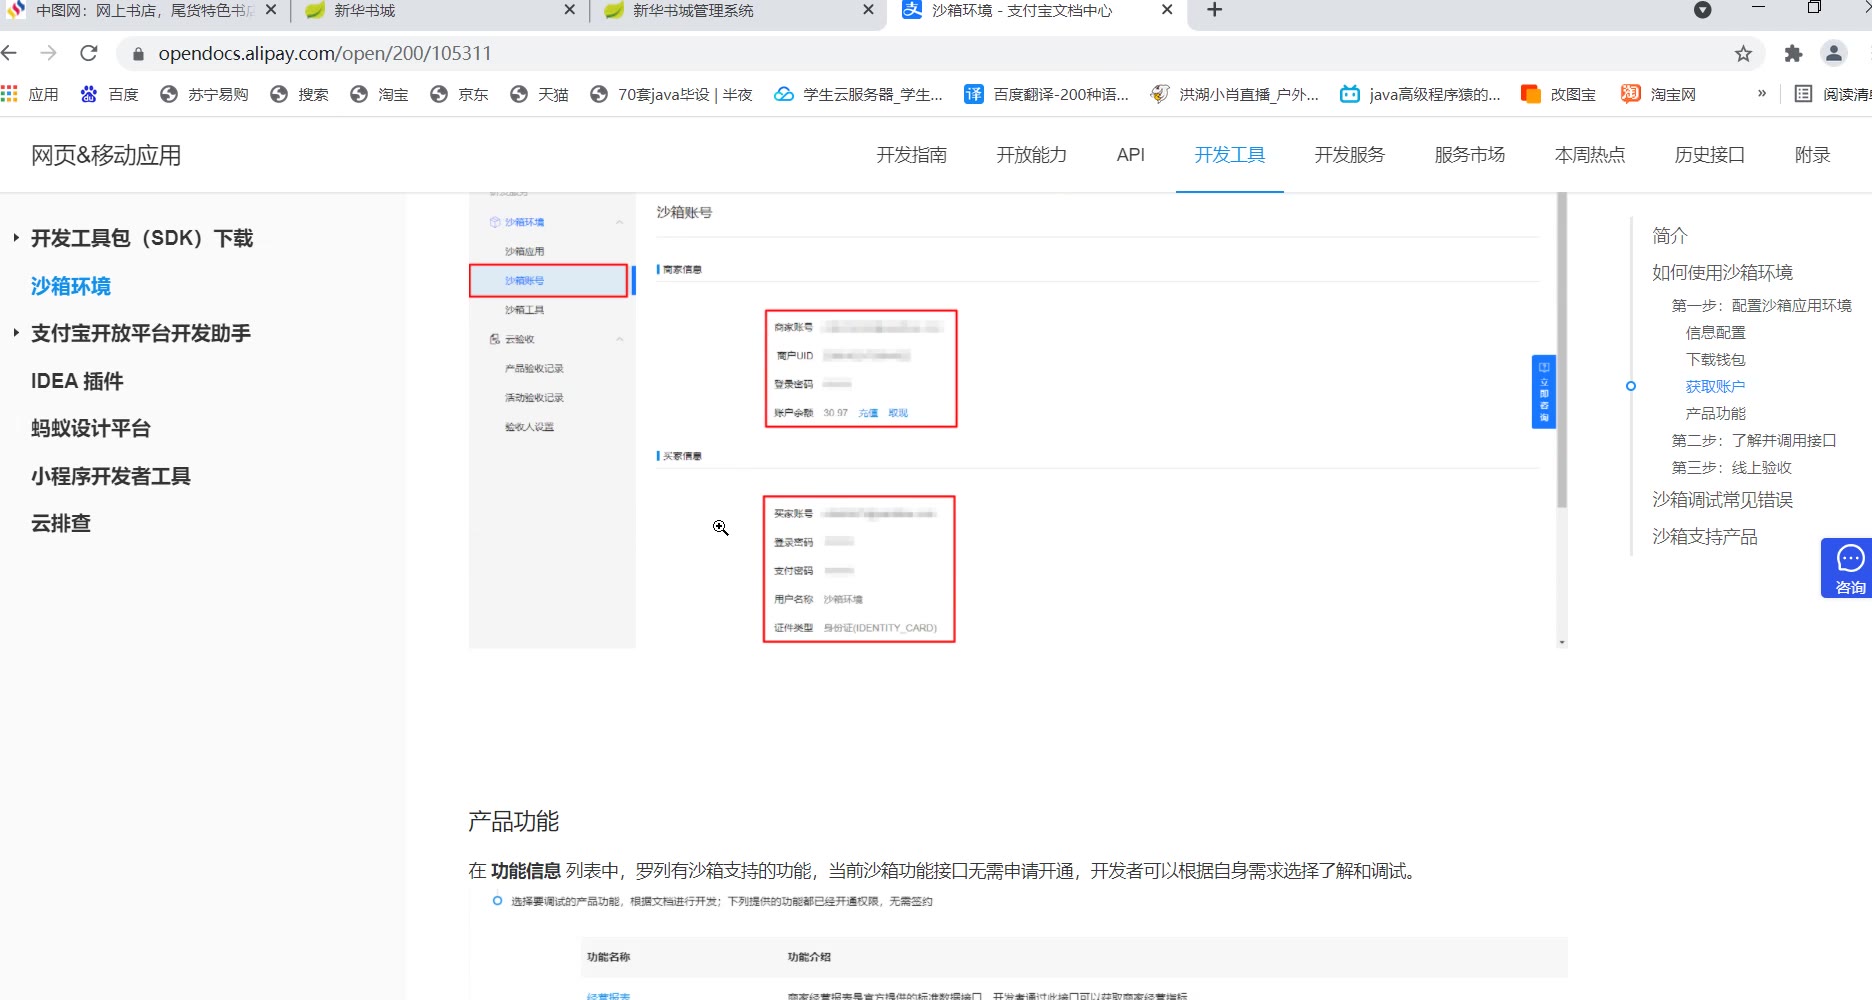Image resolution: width=1872 pixels, height=1000 pixels.
Task: Open the Chrome profile avatar
Action: pyautogui.click(x=1834, y=53)
